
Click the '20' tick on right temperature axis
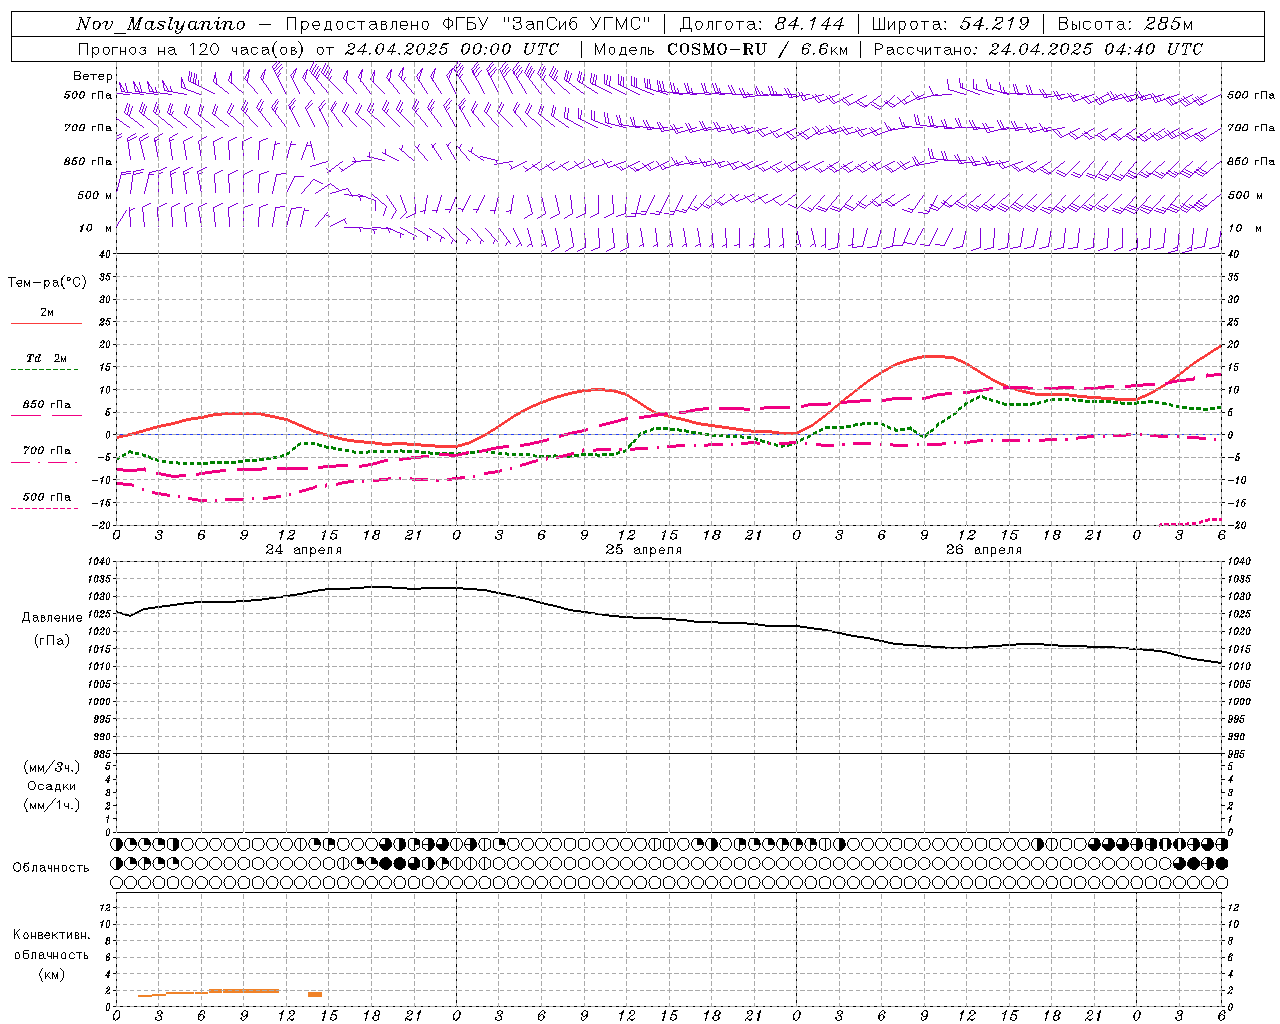tap(1233, 345)
